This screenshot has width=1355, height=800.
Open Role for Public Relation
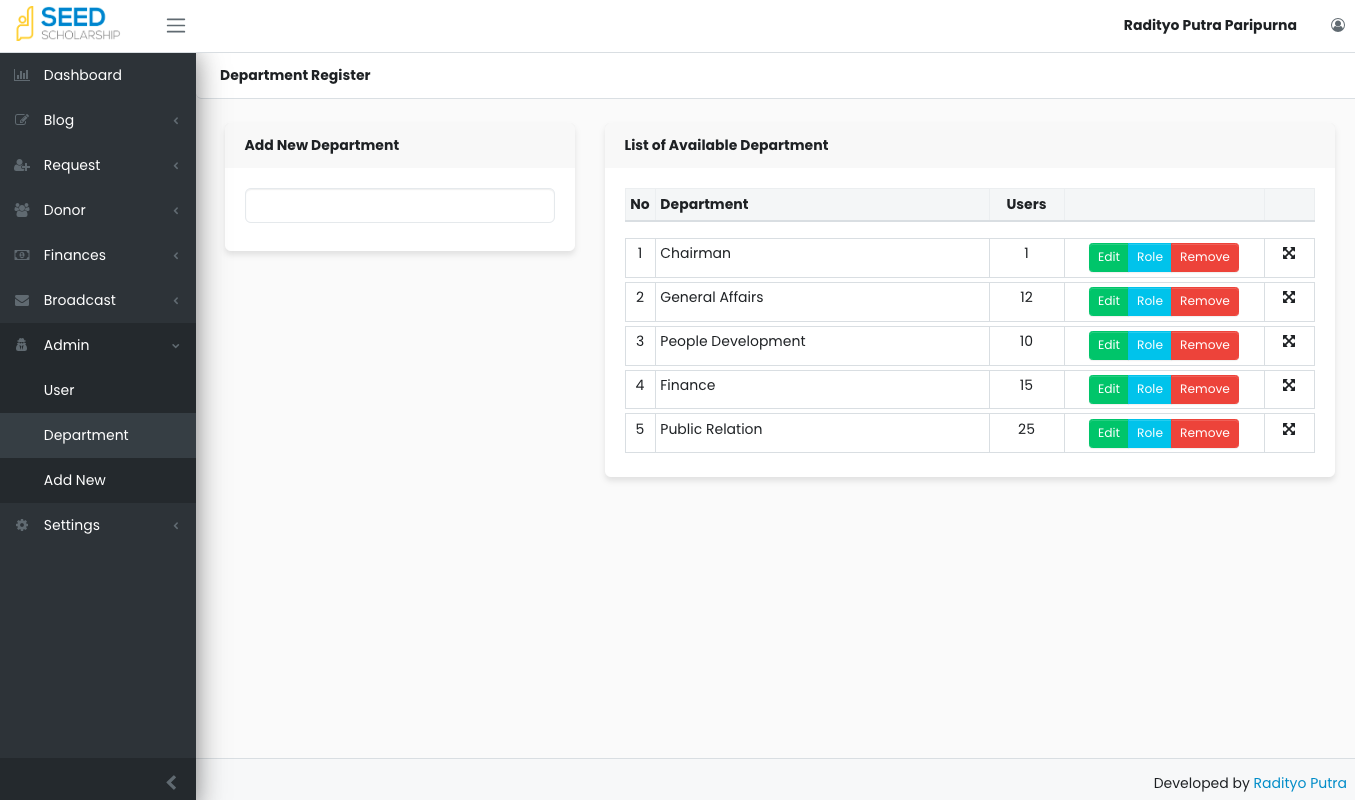1149,433
